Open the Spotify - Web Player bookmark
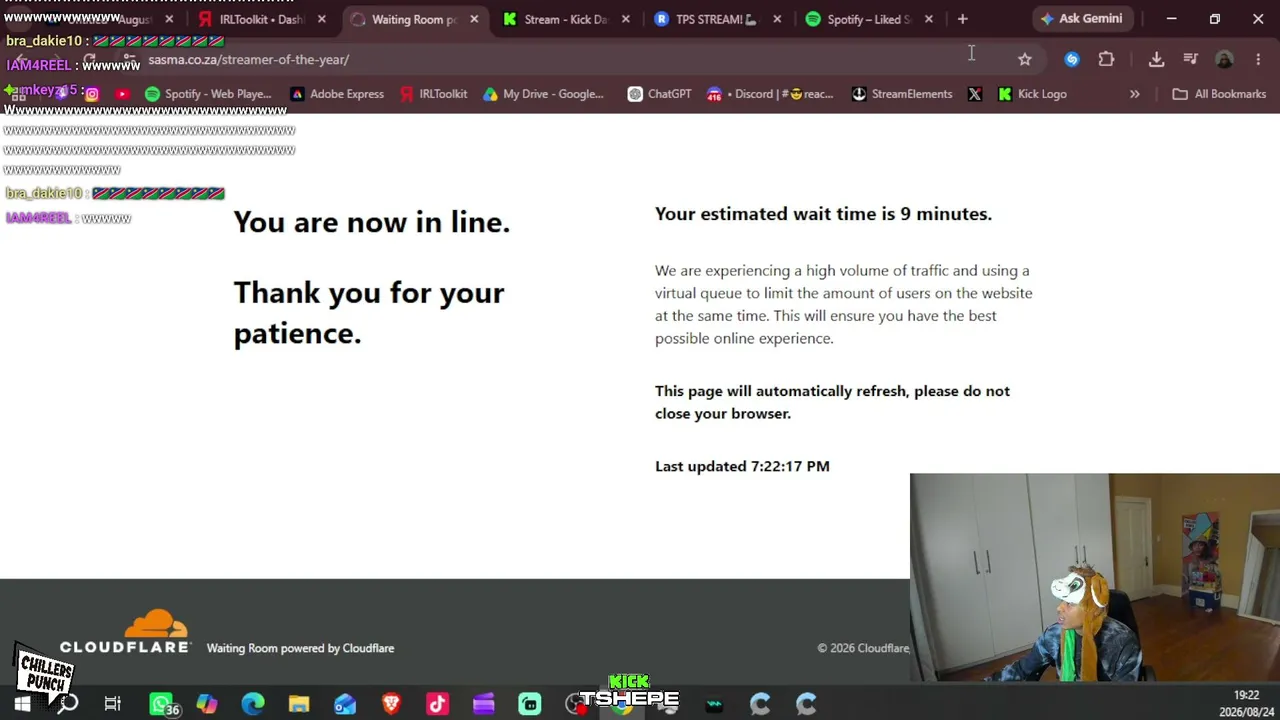This screenshot has height=720, width=1280. (x=208, y=94)
